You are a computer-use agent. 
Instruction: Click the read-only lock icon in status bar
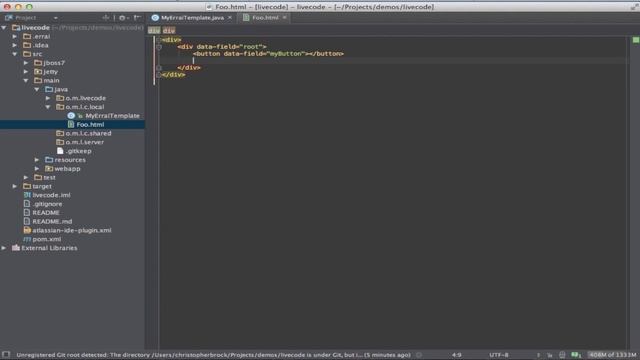549,355
